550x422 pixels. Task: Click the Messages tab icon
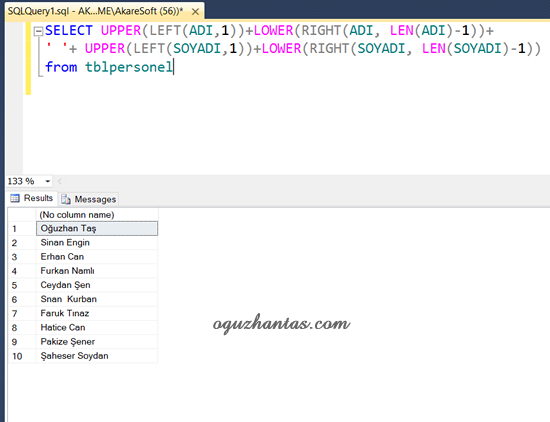(x=66, y=200)
